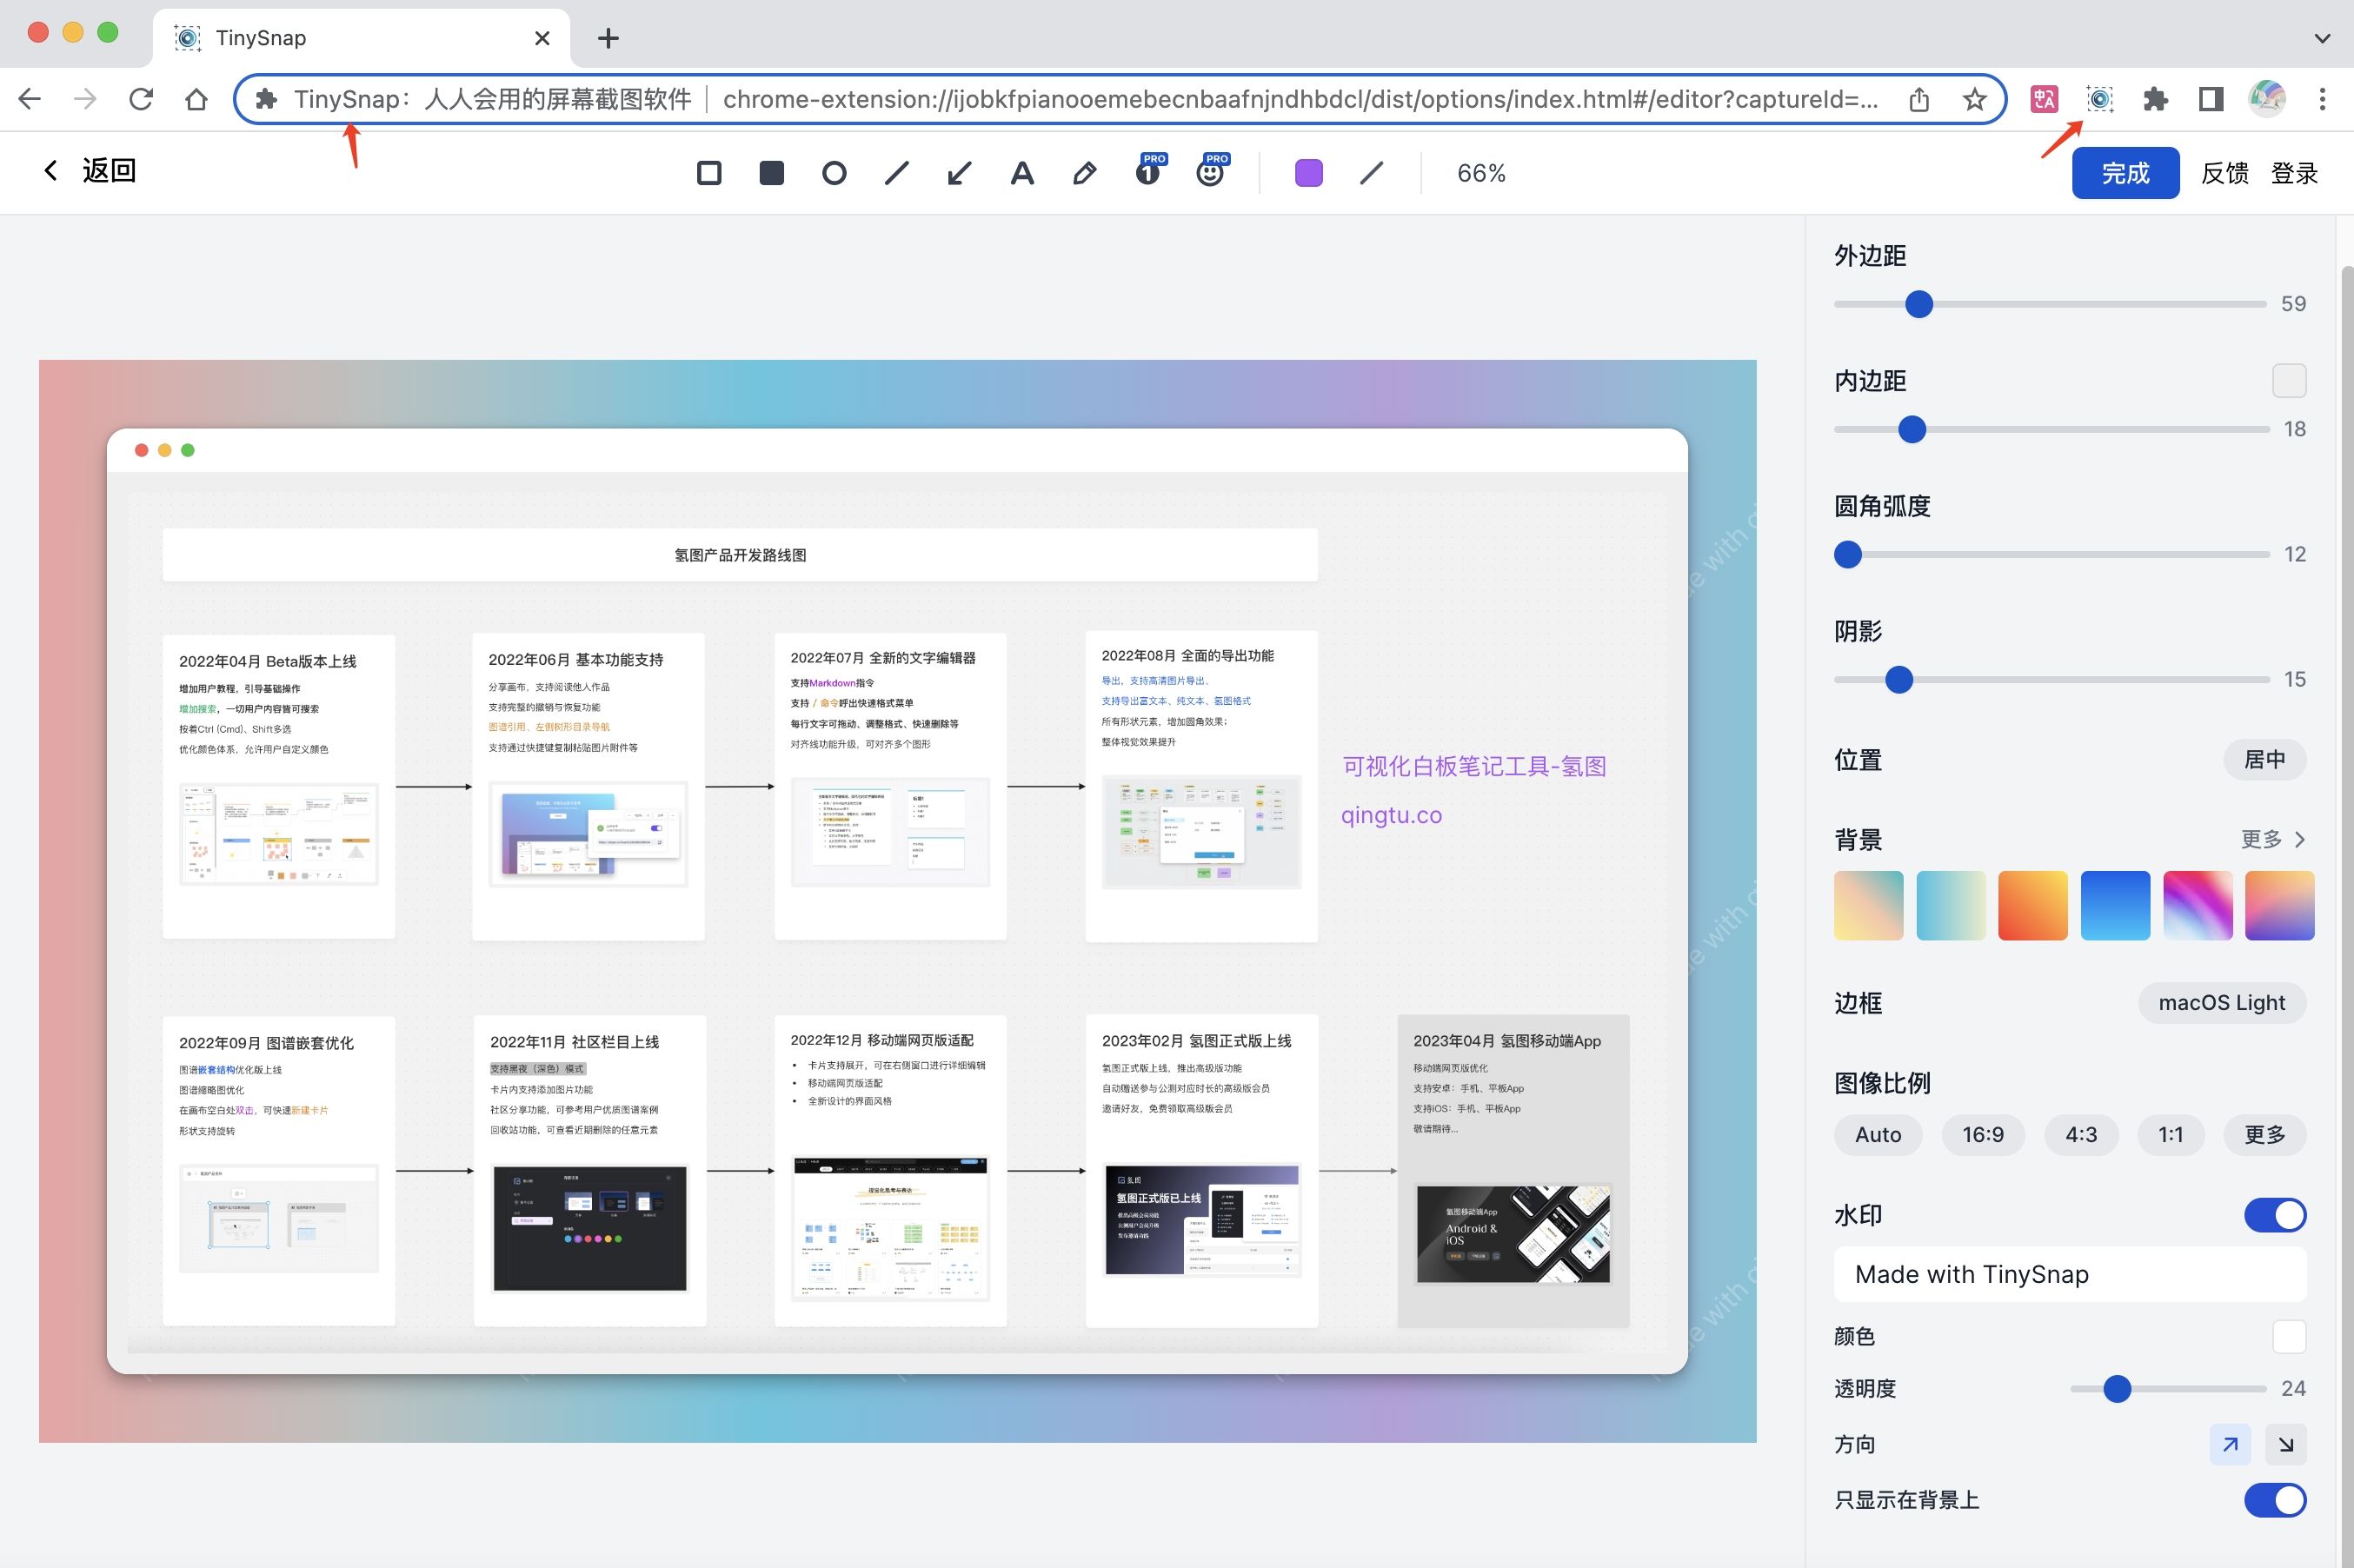
Task: Open the watermark 颜色 color swatch
Action: pos(2289,1336)
